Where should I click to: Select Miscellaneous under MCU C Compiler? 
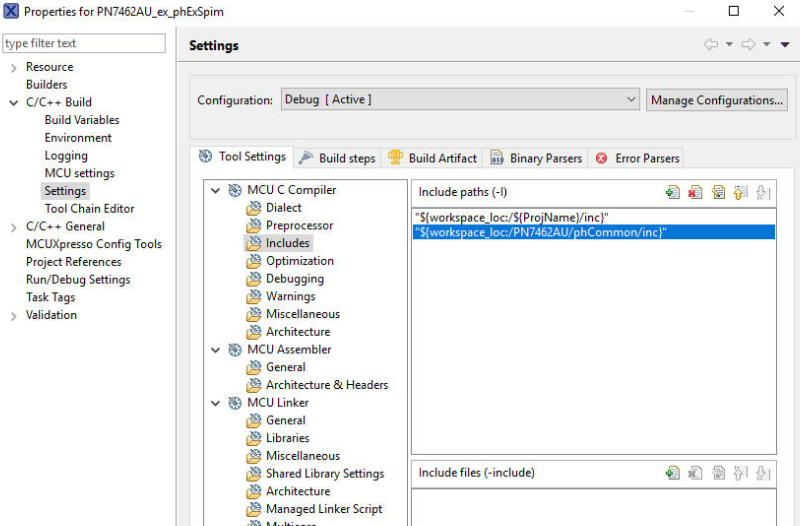tap(303, 314)
